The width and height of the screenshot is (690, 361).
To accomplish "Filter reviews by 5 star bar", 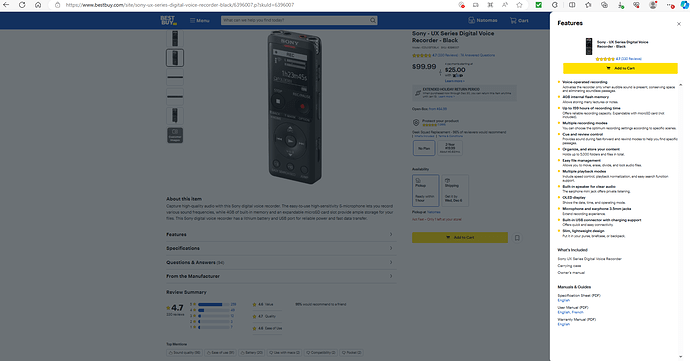I will point(213,304).
